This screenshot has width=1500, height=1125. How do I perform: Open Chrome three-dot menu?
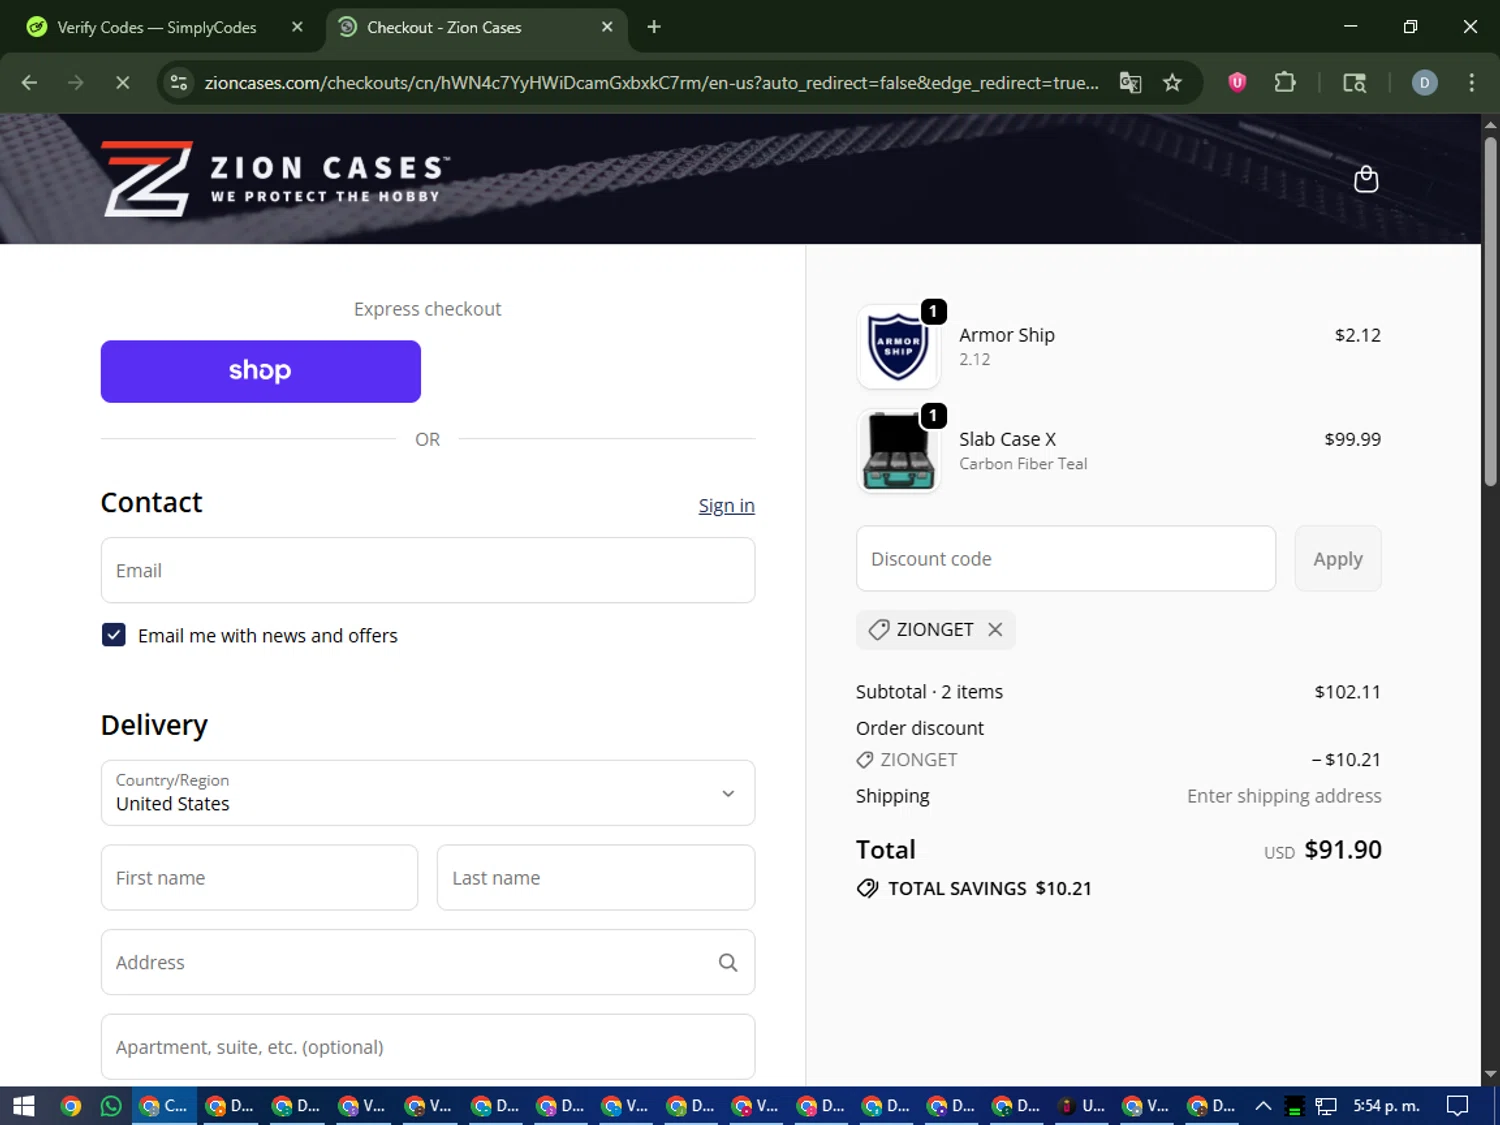[1471, 83]
